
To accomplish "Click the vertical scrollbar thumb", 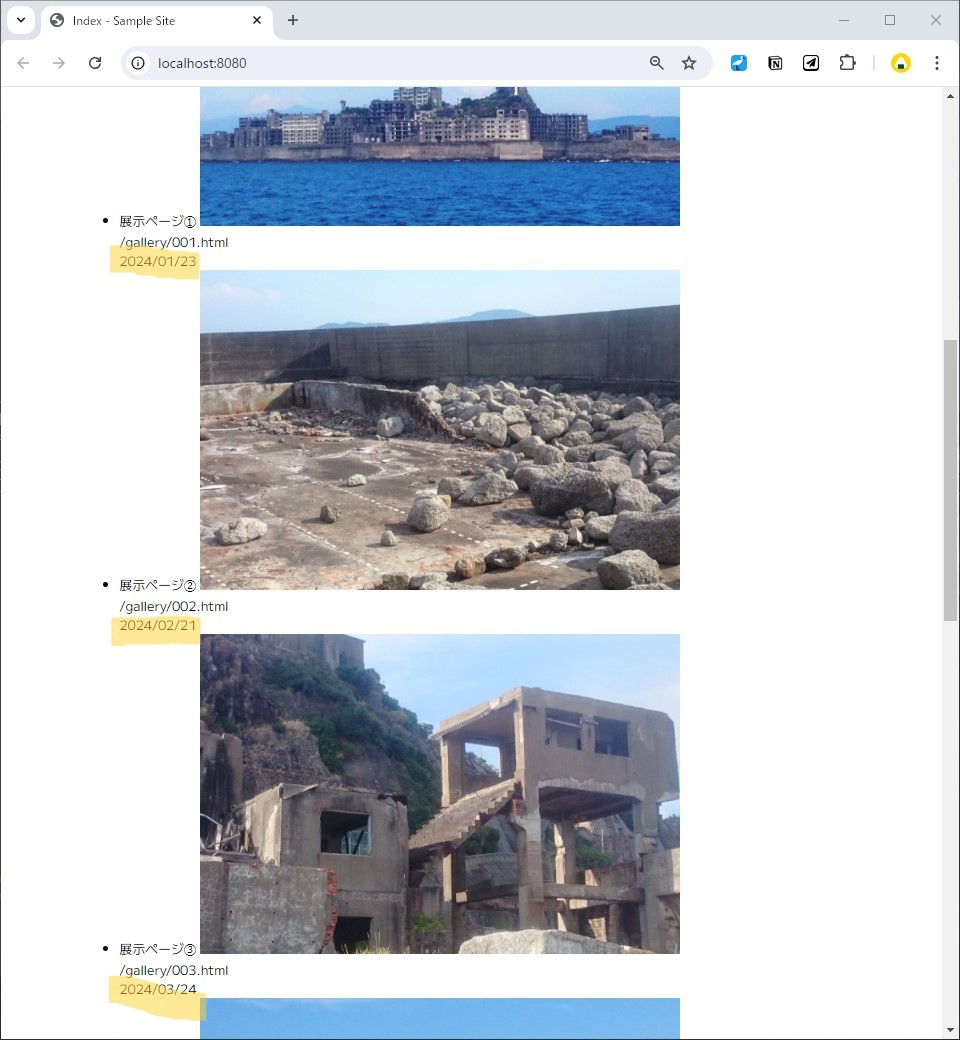I will coord(950,480).
